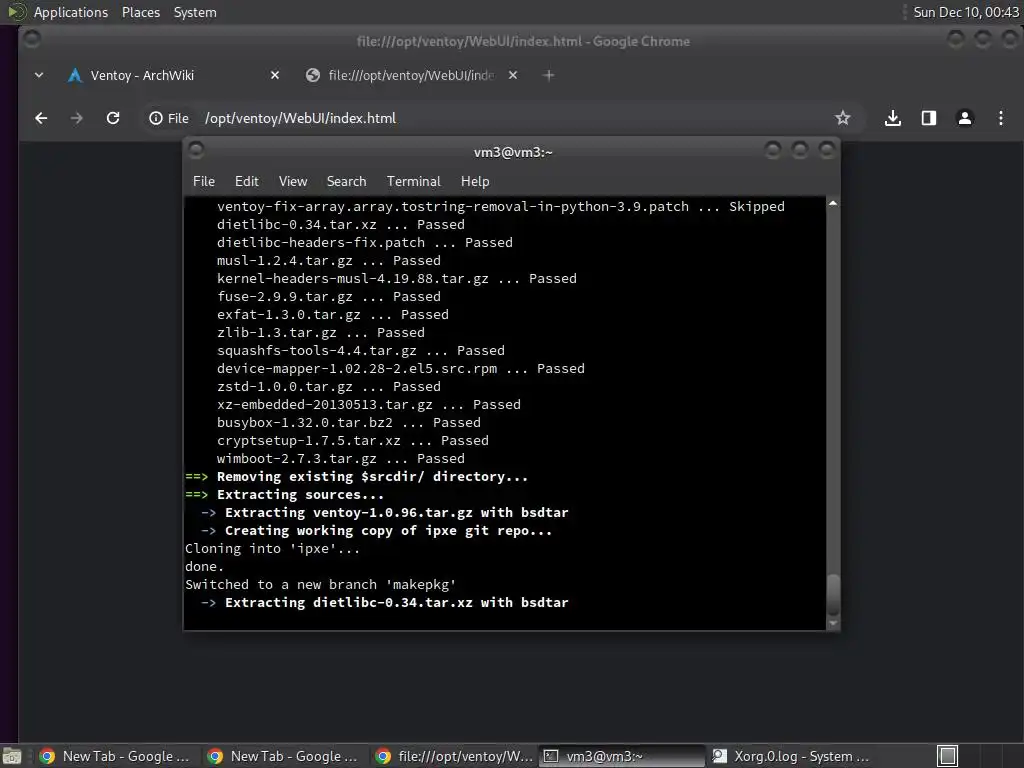The width and height of the screenshot is (1024, 768).
Task: Toggle Chrome side panel icon
Action: coord(929,118)
